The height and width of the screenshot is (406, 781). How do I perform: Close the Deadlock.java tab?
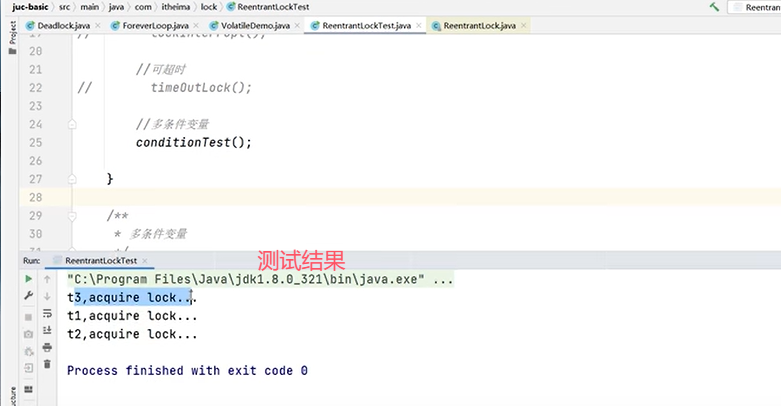coord(98,25)
